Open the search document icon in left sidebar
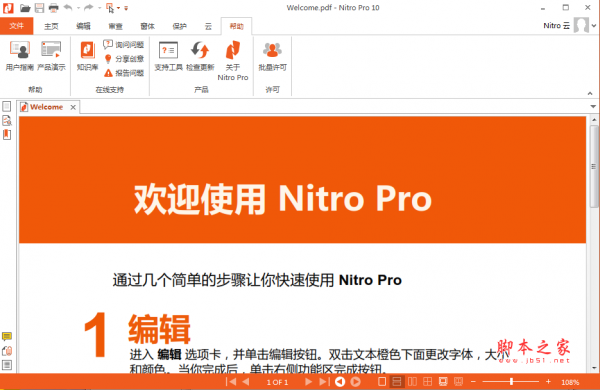Image resolution: width=600 pixels, height=390 pixels. [x=7, y=120]
